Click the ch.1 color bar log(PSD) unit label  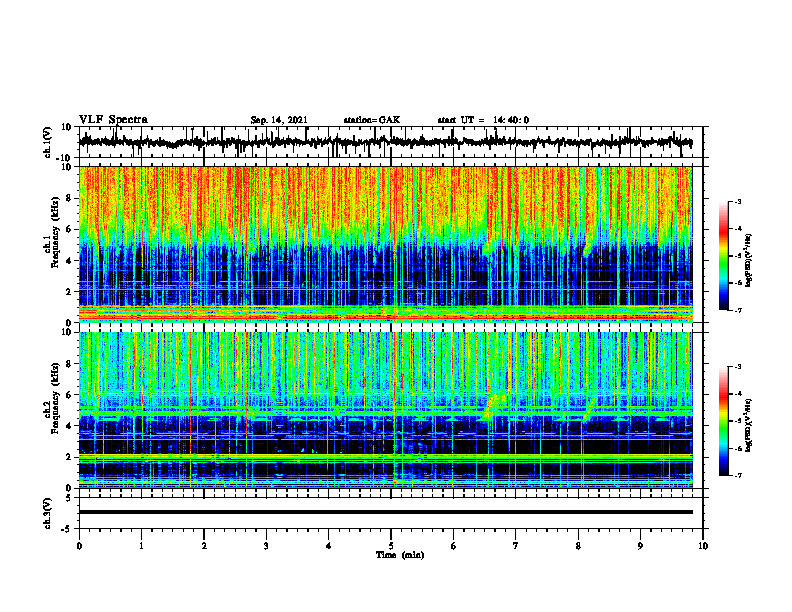[x=749, y=260]
